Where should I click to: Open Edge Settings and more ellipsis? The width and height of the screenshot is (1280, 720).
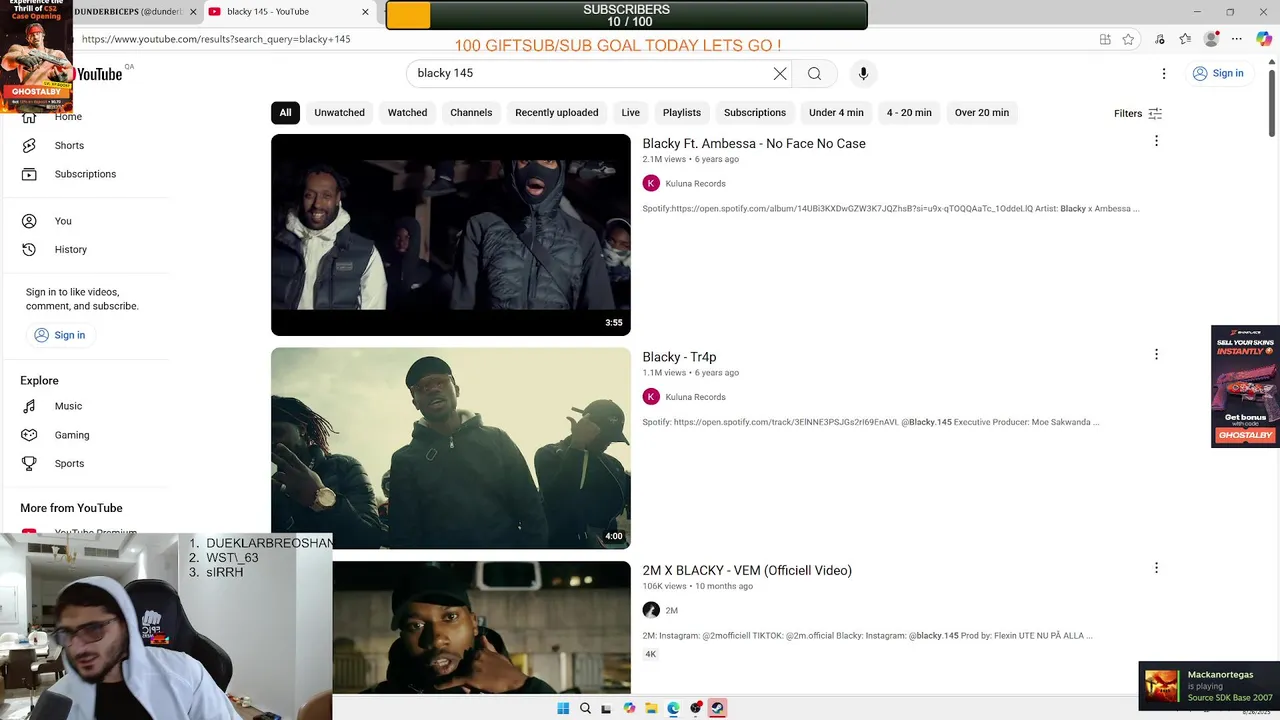[x=1237, y=39]
